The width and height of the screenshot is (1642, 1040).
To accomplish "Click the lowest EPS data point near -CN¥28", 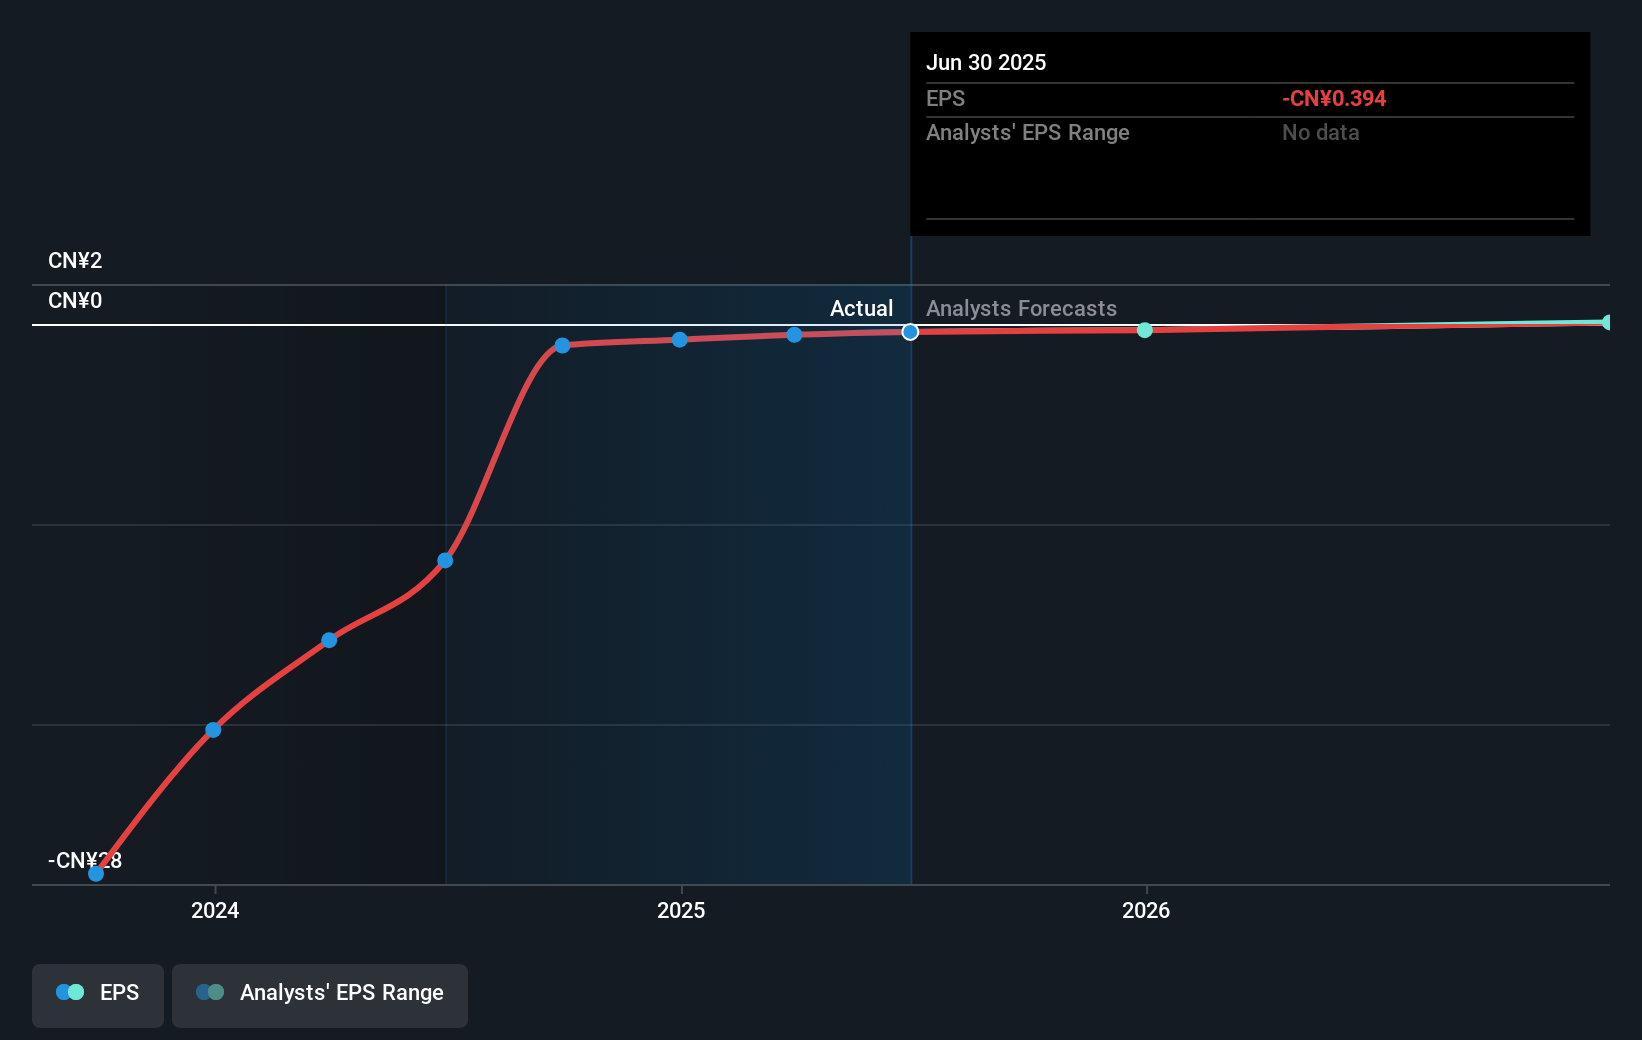I will point(96,874).
